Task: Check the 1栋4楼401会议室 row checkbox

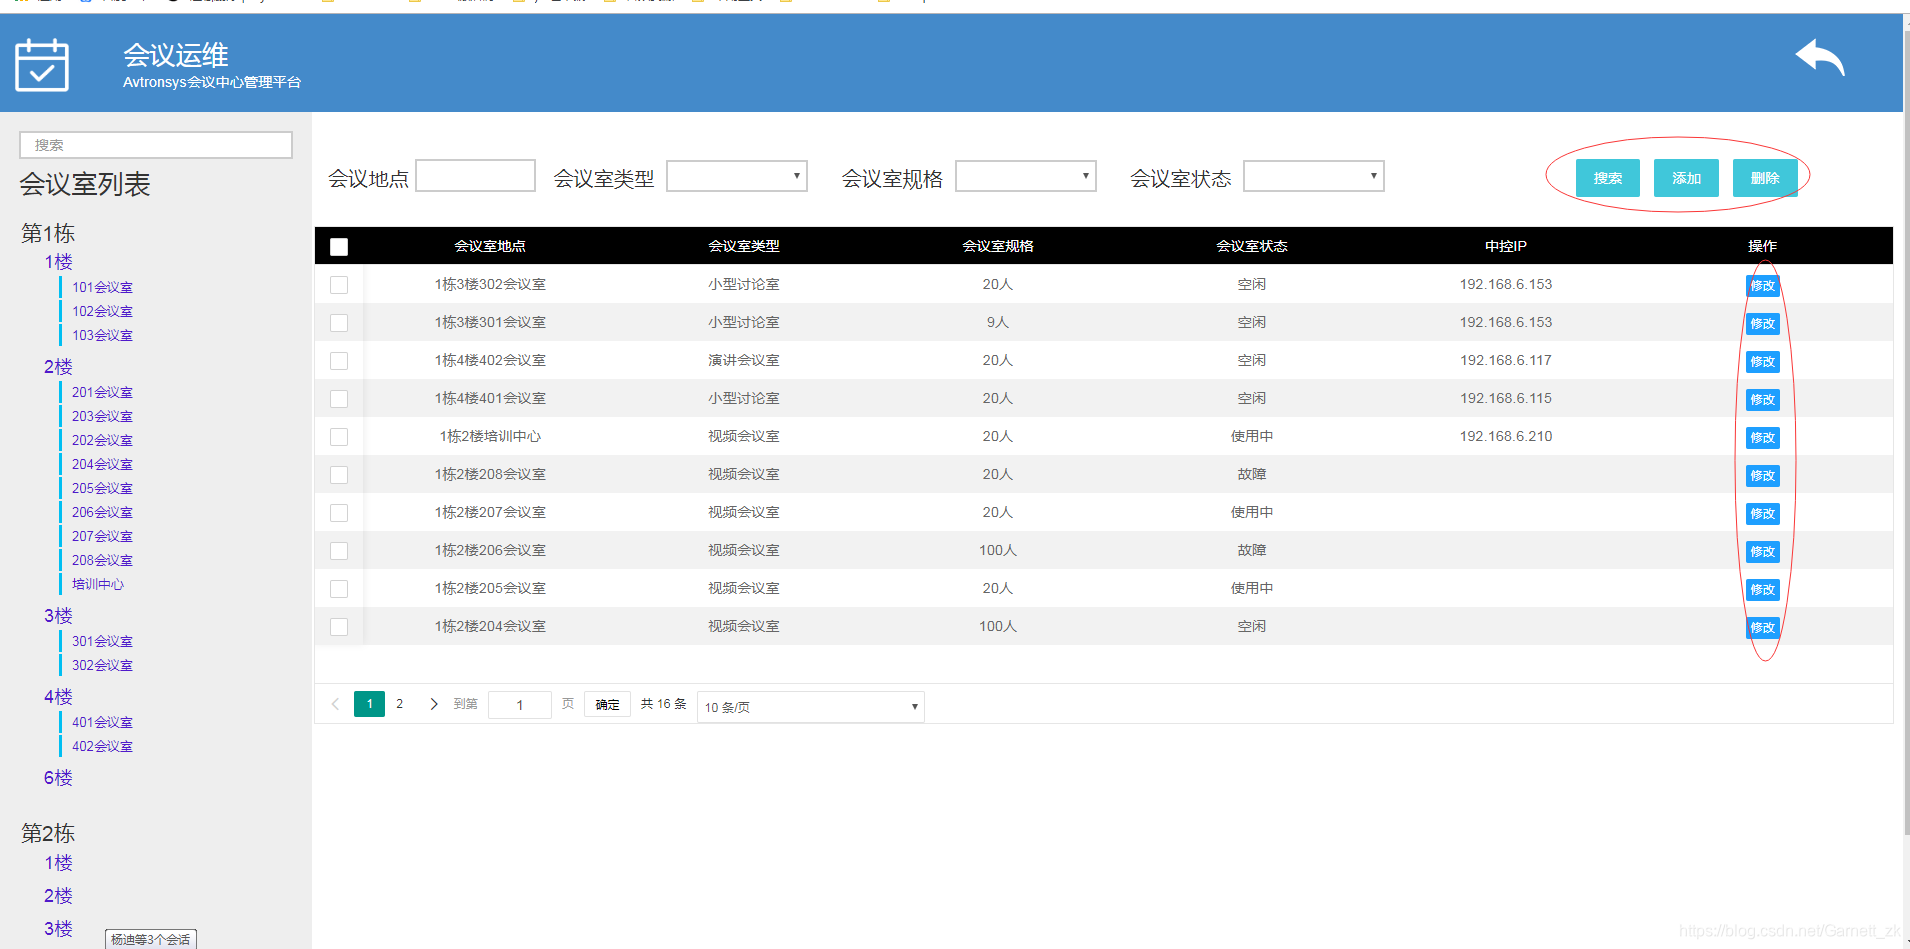Action: [339, 399]
